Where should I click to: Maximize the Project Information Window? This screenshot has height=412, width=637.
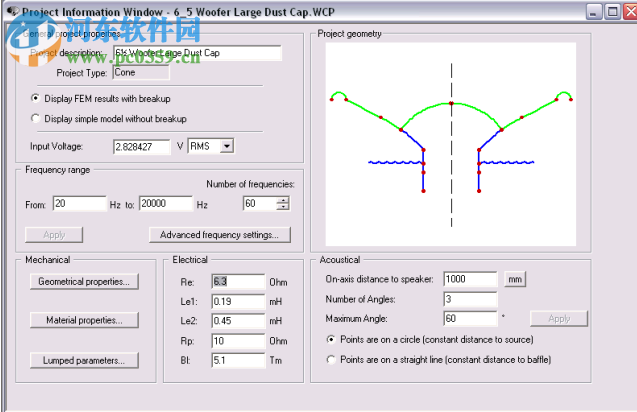[609, 12]
